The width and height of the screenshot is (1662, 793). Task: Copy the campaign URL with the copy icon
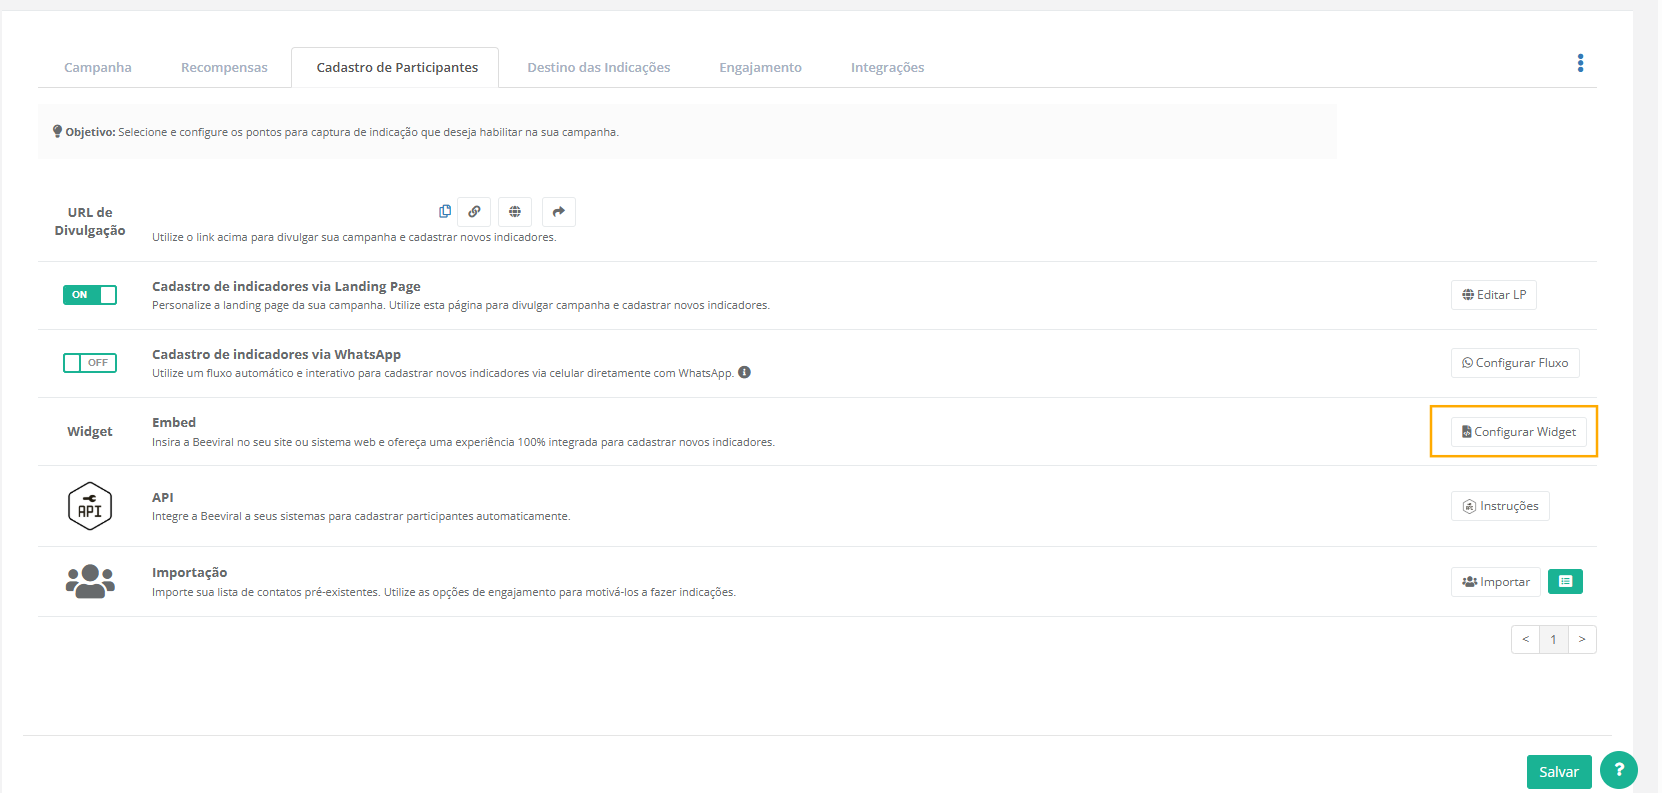click(x=445, y=211)
